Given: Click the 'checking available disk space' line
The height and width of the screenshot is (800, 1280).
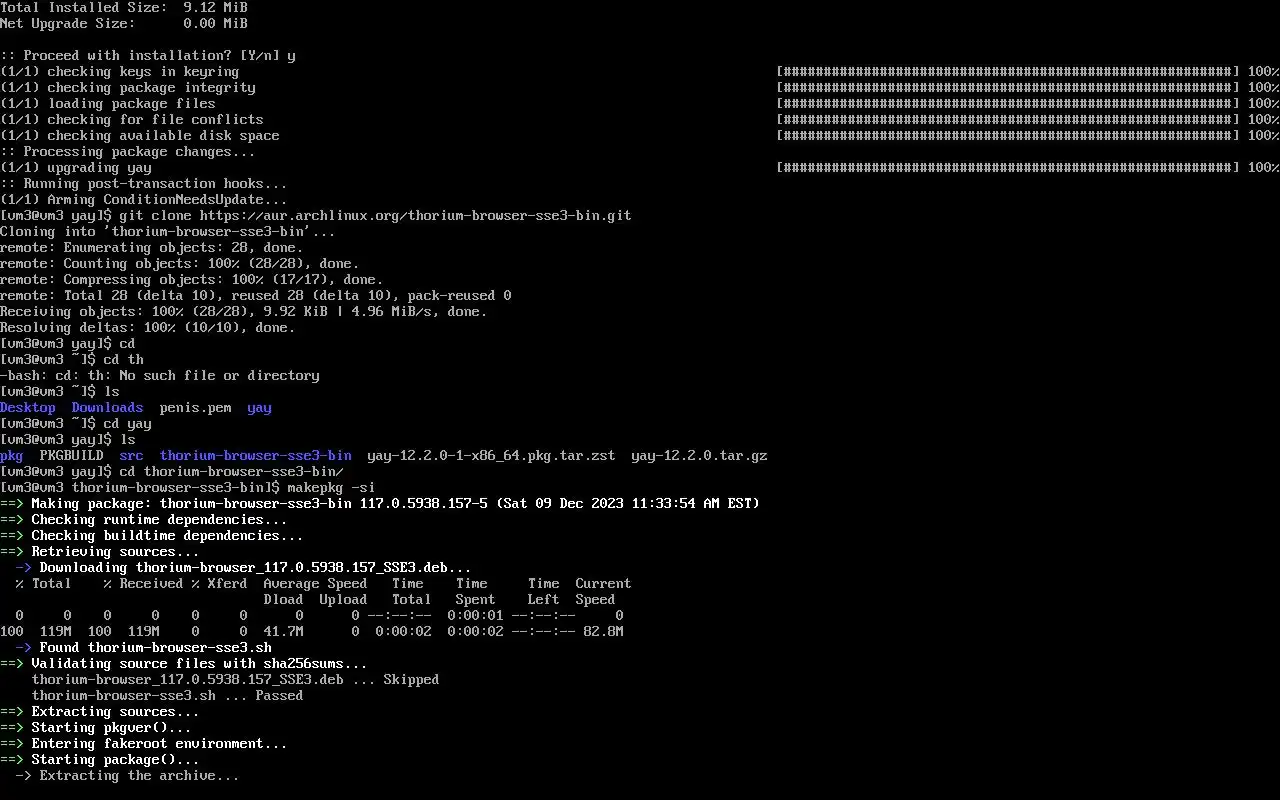Looking at the screenshot, I should click(x=140, y=135).
